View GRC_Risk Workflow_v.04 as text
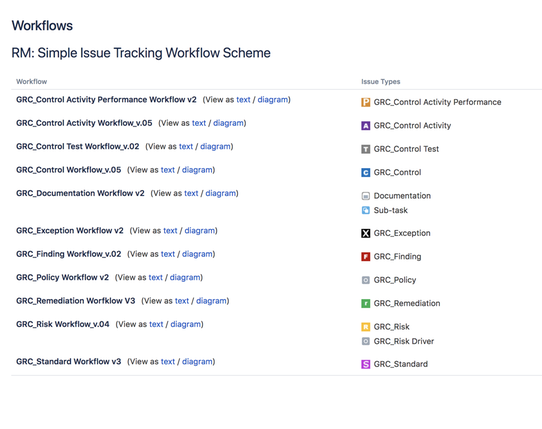Image resolution: width=542 pixels, height=429 pixels. [x=156, y=324]
